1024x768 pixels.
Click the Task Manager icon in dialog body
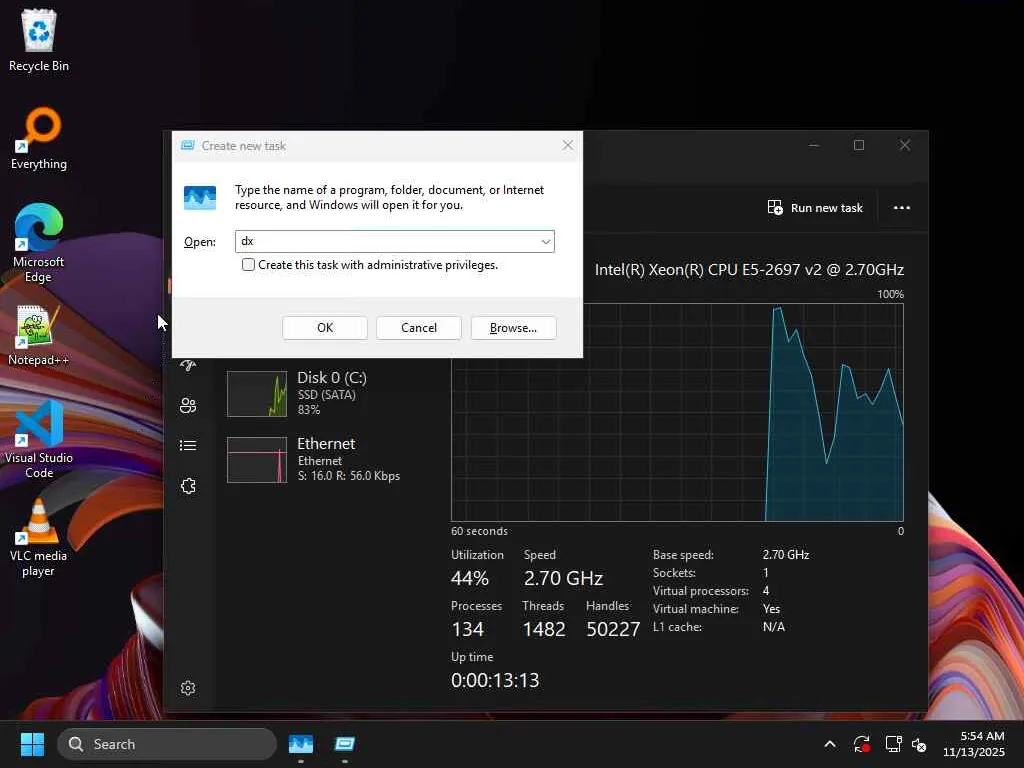(200, 197)
